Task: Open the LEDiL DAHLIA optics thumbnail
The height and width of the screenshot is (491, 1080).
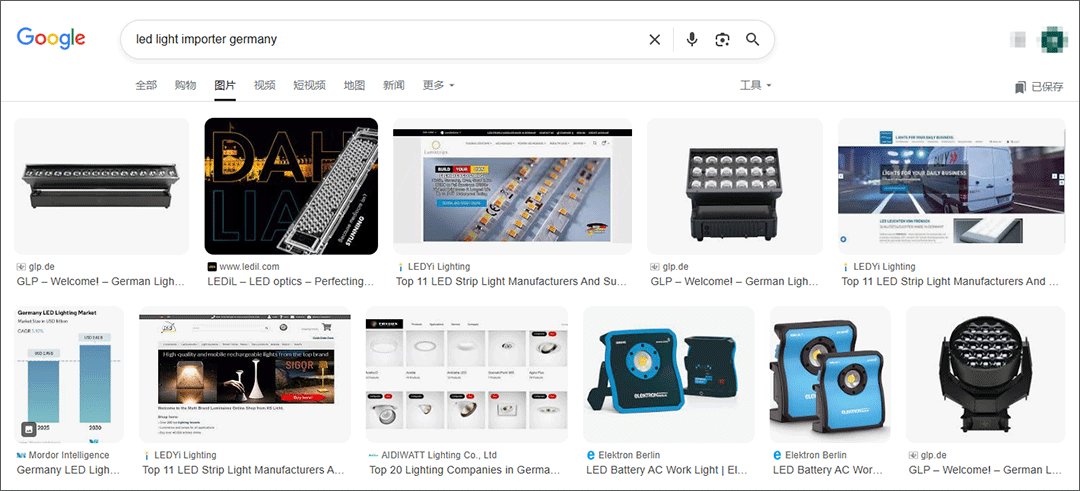Action: tap(291, 186)
